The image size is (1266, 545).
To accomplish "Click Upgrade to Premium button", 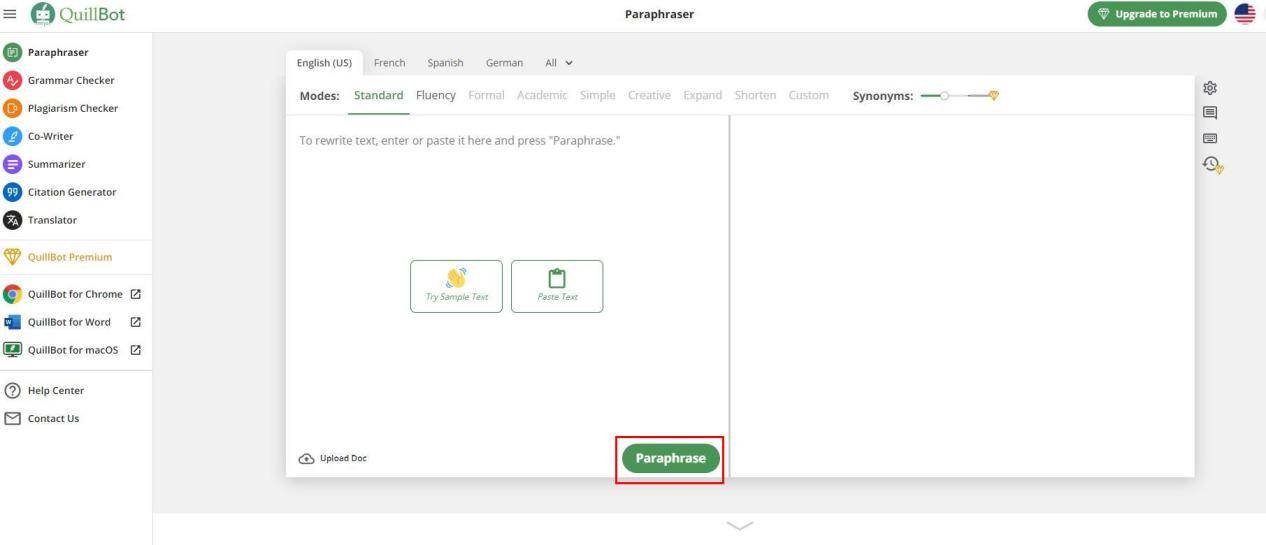I will click(x=1157, y=14).
